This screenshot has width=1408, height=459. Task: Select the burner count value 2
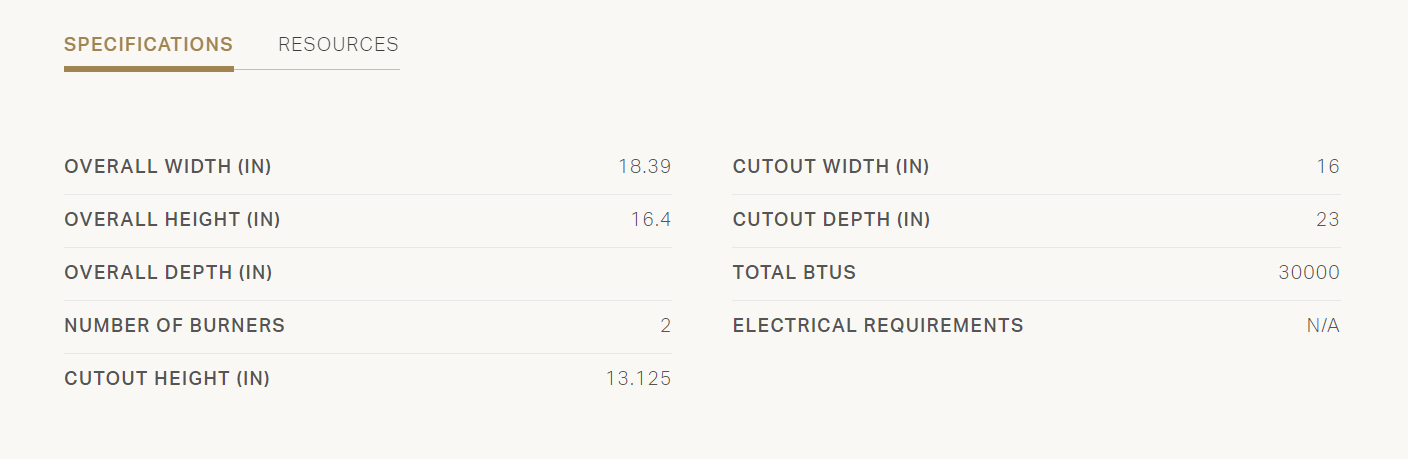666,326
